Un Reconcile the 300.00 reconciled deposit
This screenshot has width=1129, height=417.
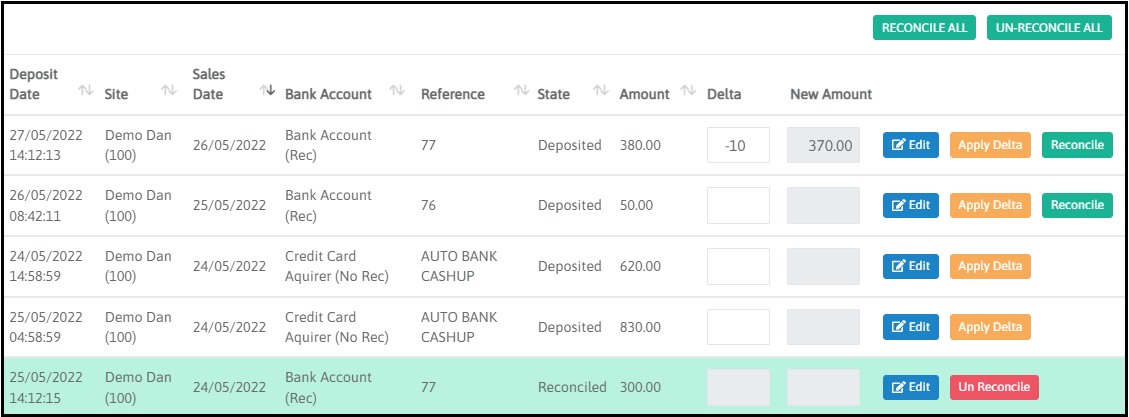coord(994,387)
